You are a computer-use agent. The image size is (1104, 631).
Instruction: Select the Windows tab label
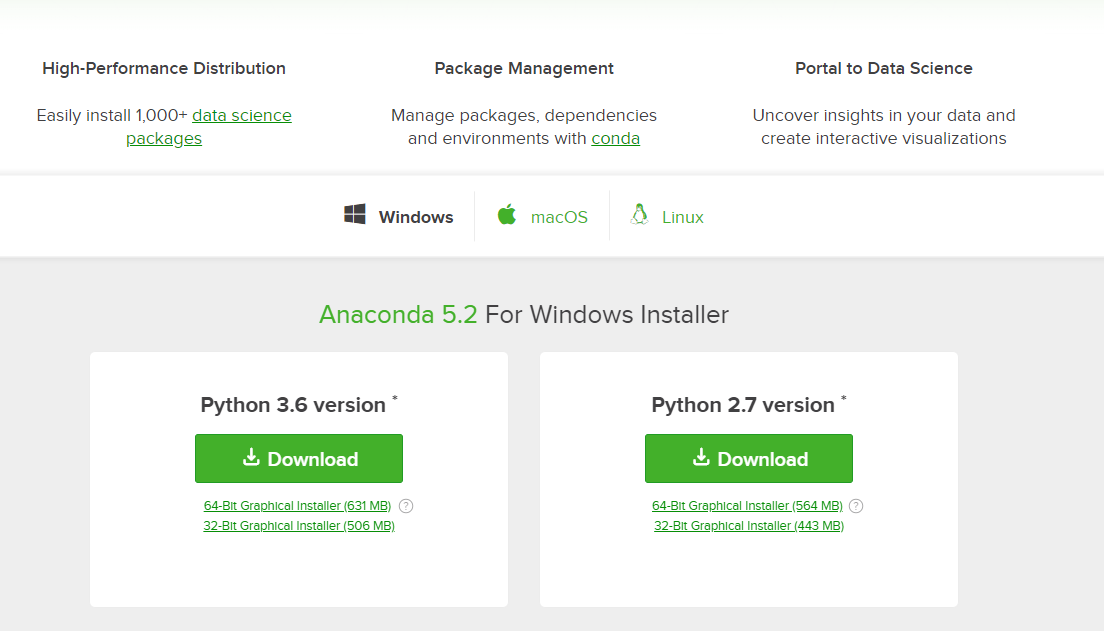[415, 217]
